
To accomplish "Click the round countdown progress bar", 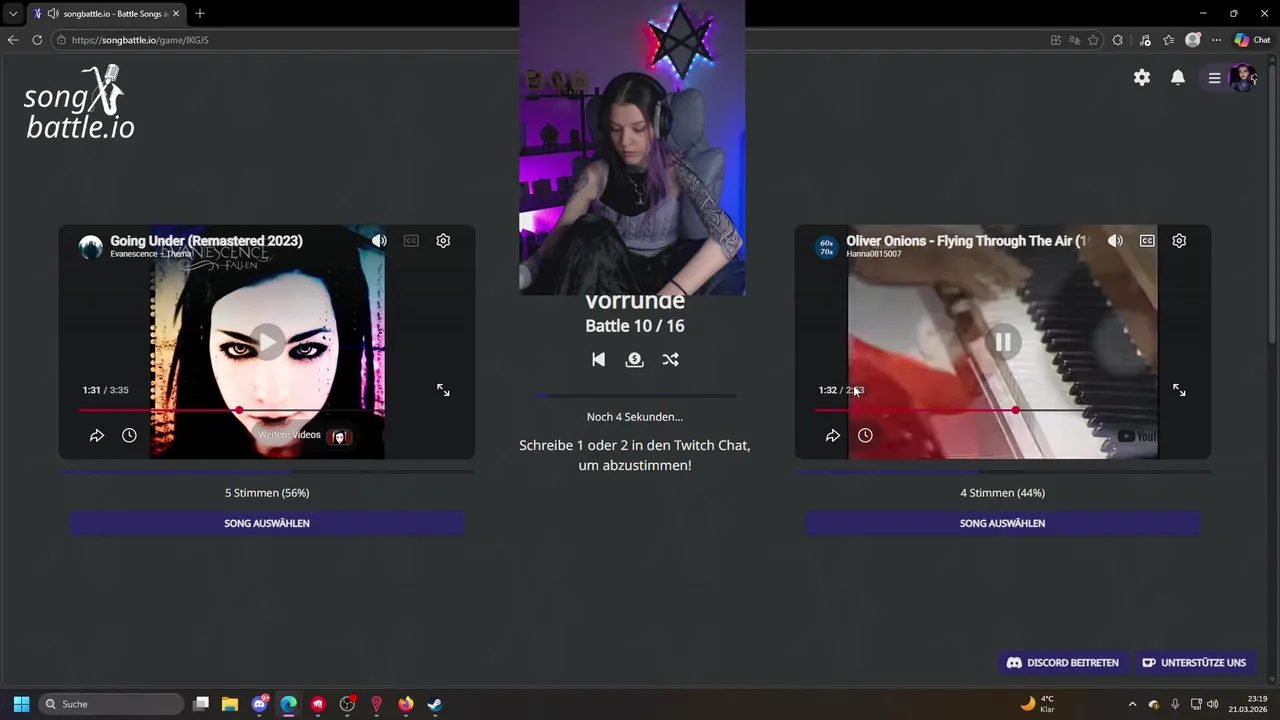I will [x=635, y=396].
